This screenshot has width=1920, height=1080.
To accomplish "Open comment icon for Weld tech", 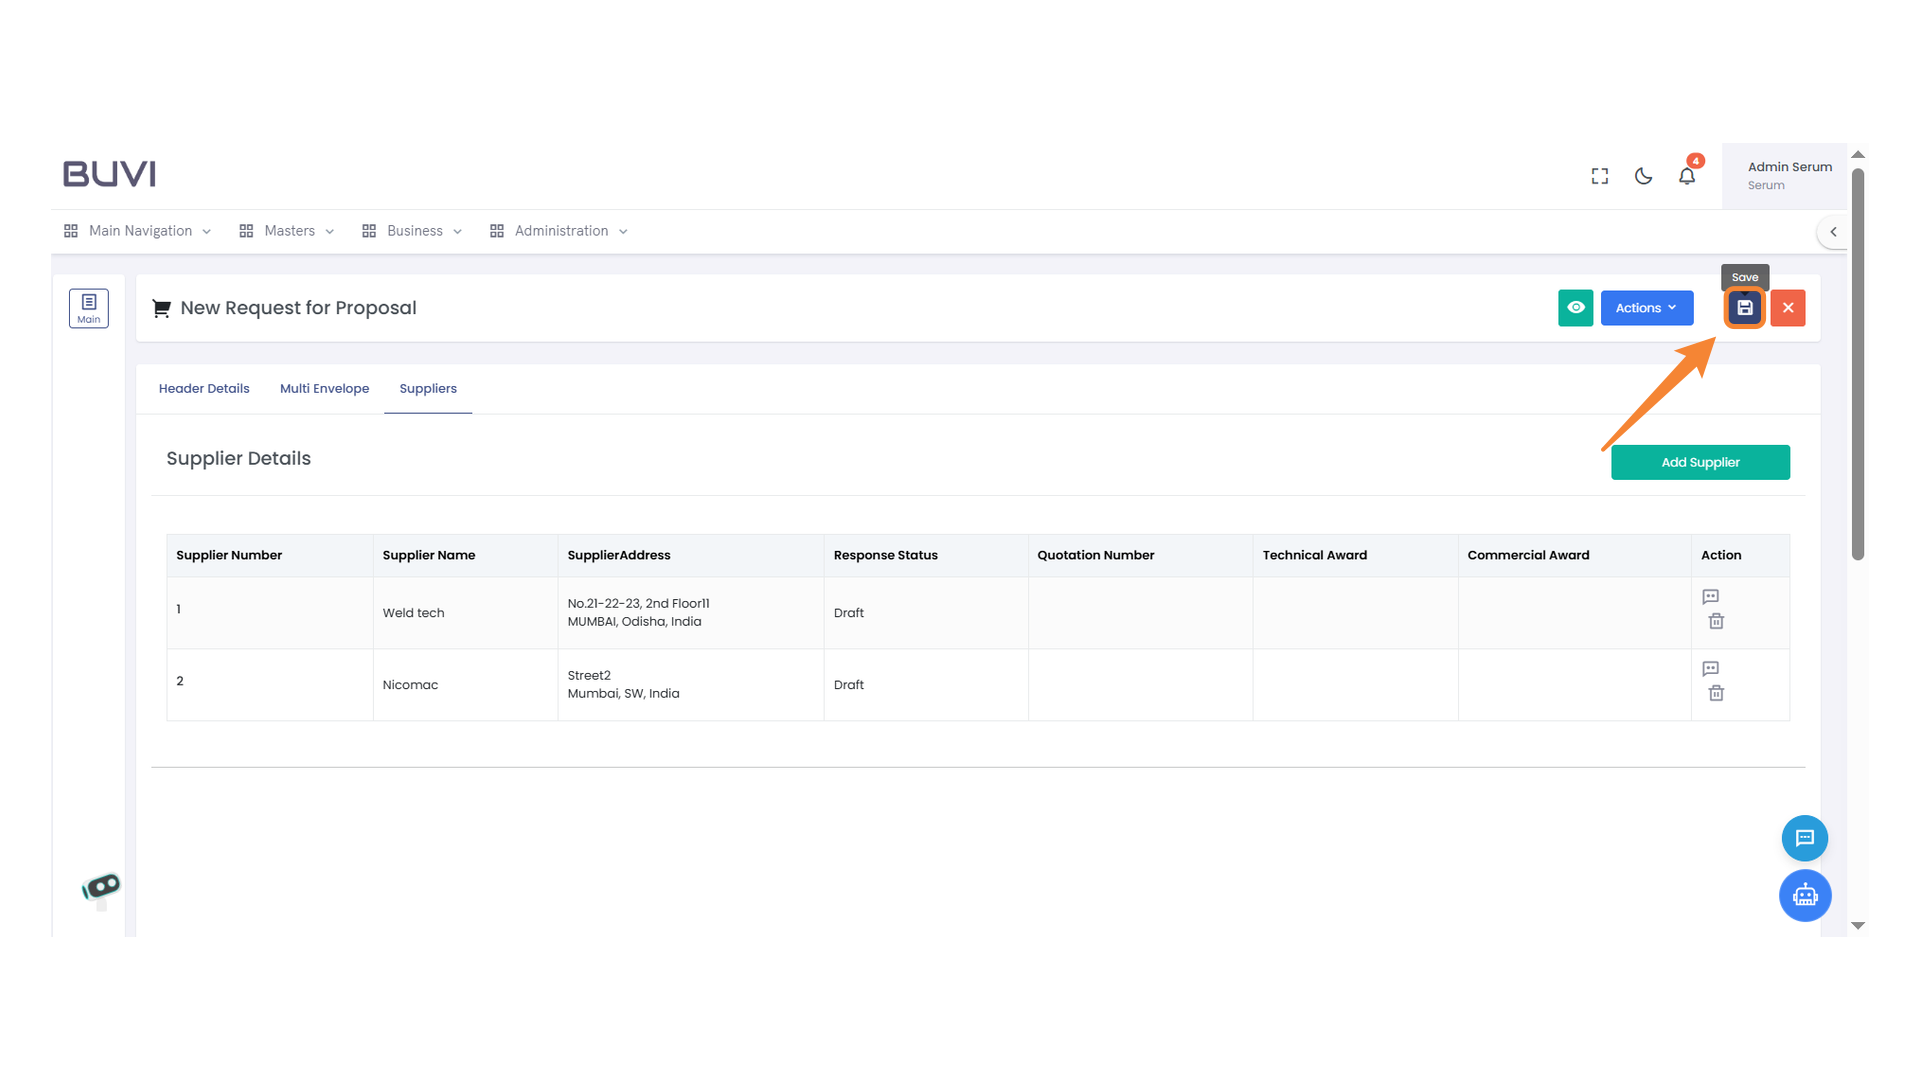I will [1710, 597].
